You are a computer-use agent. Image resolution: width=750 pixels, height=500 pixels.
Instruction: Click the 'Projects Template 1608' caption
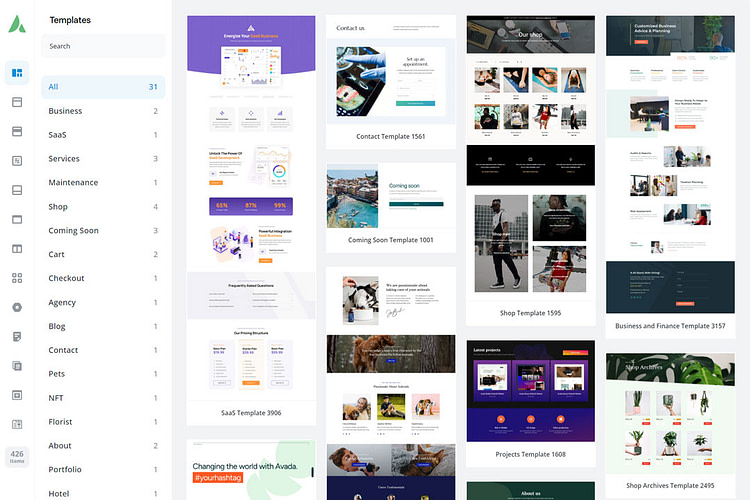point(530,455)
